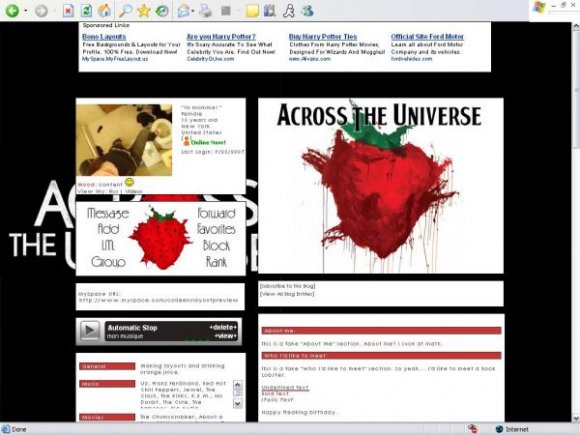
Task: Click the About me red header
Action: [381, 330]
